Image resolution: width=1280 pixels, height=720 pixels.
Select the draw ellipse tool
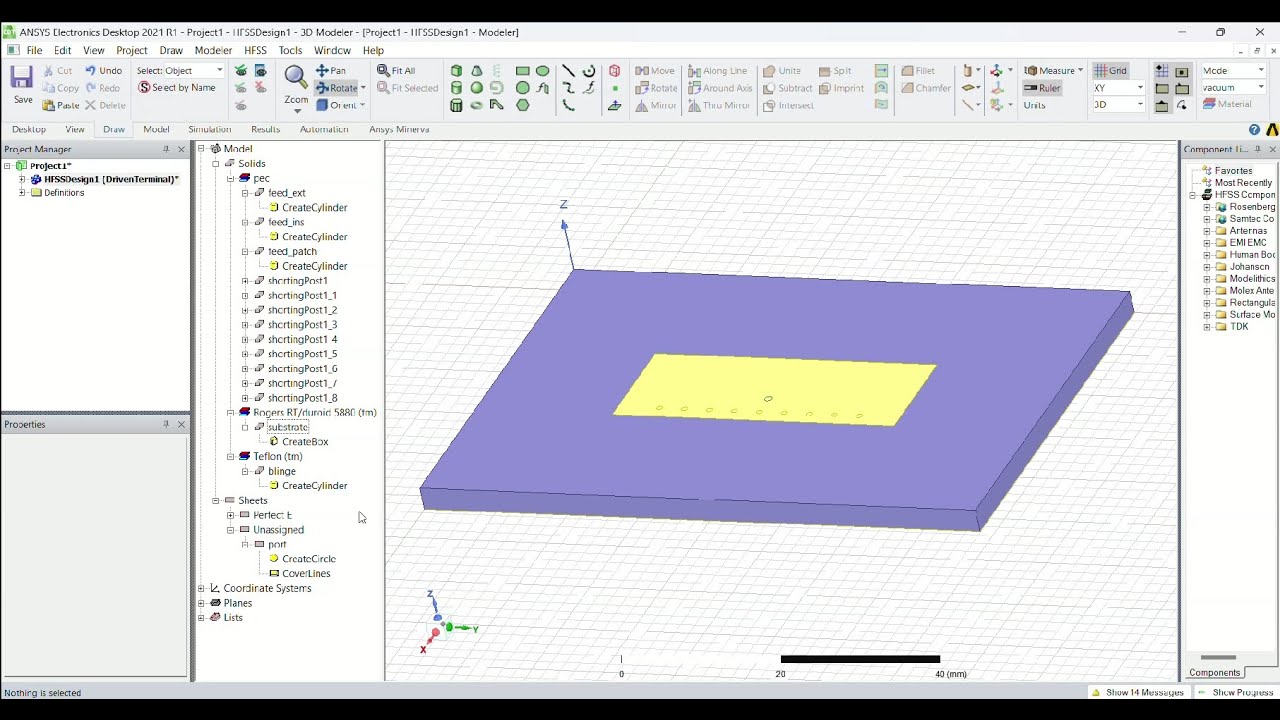tap(542, 71)
